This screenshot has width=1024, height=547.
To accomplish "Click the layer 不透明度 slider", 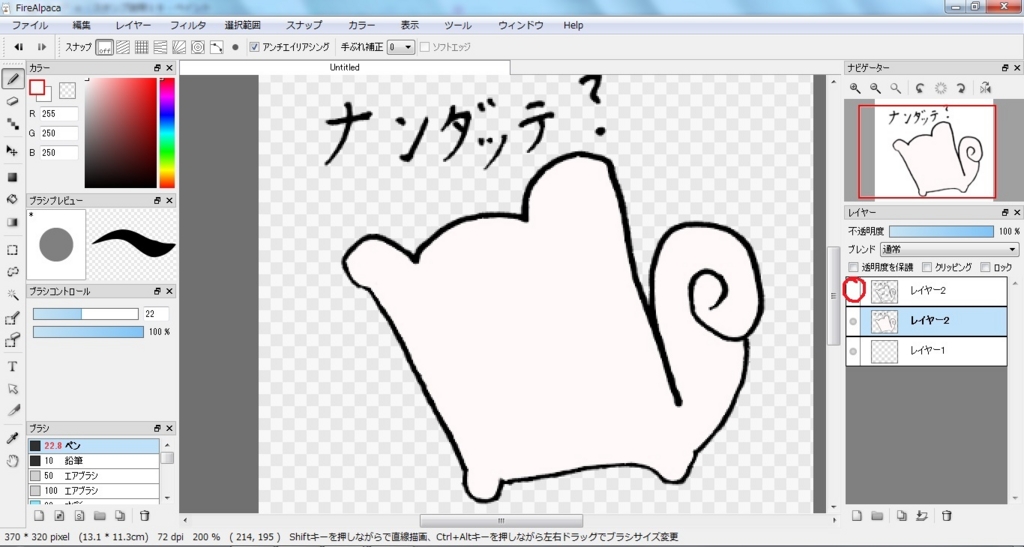I will click(941, 231).
